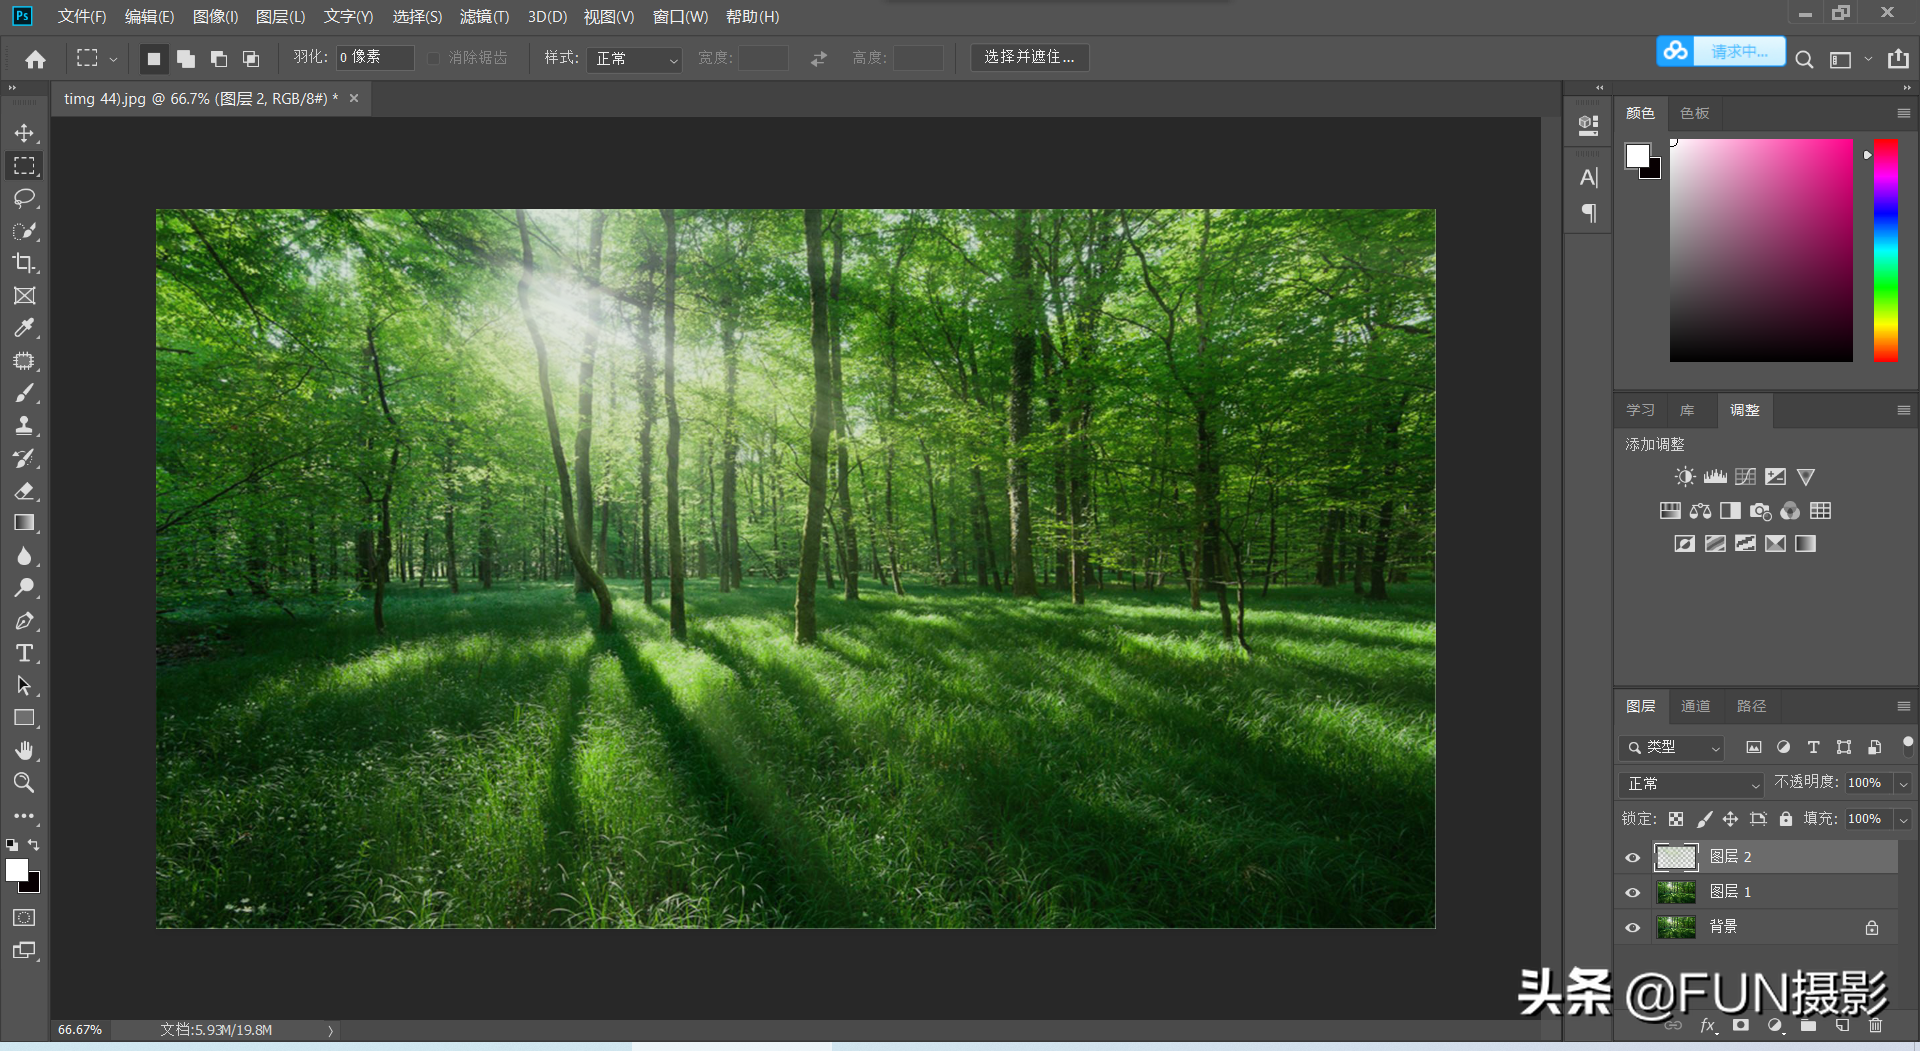Open the Color panel menu
The width and height of the screenshot is (1920, 1051).
click(x=1904, y=113)
